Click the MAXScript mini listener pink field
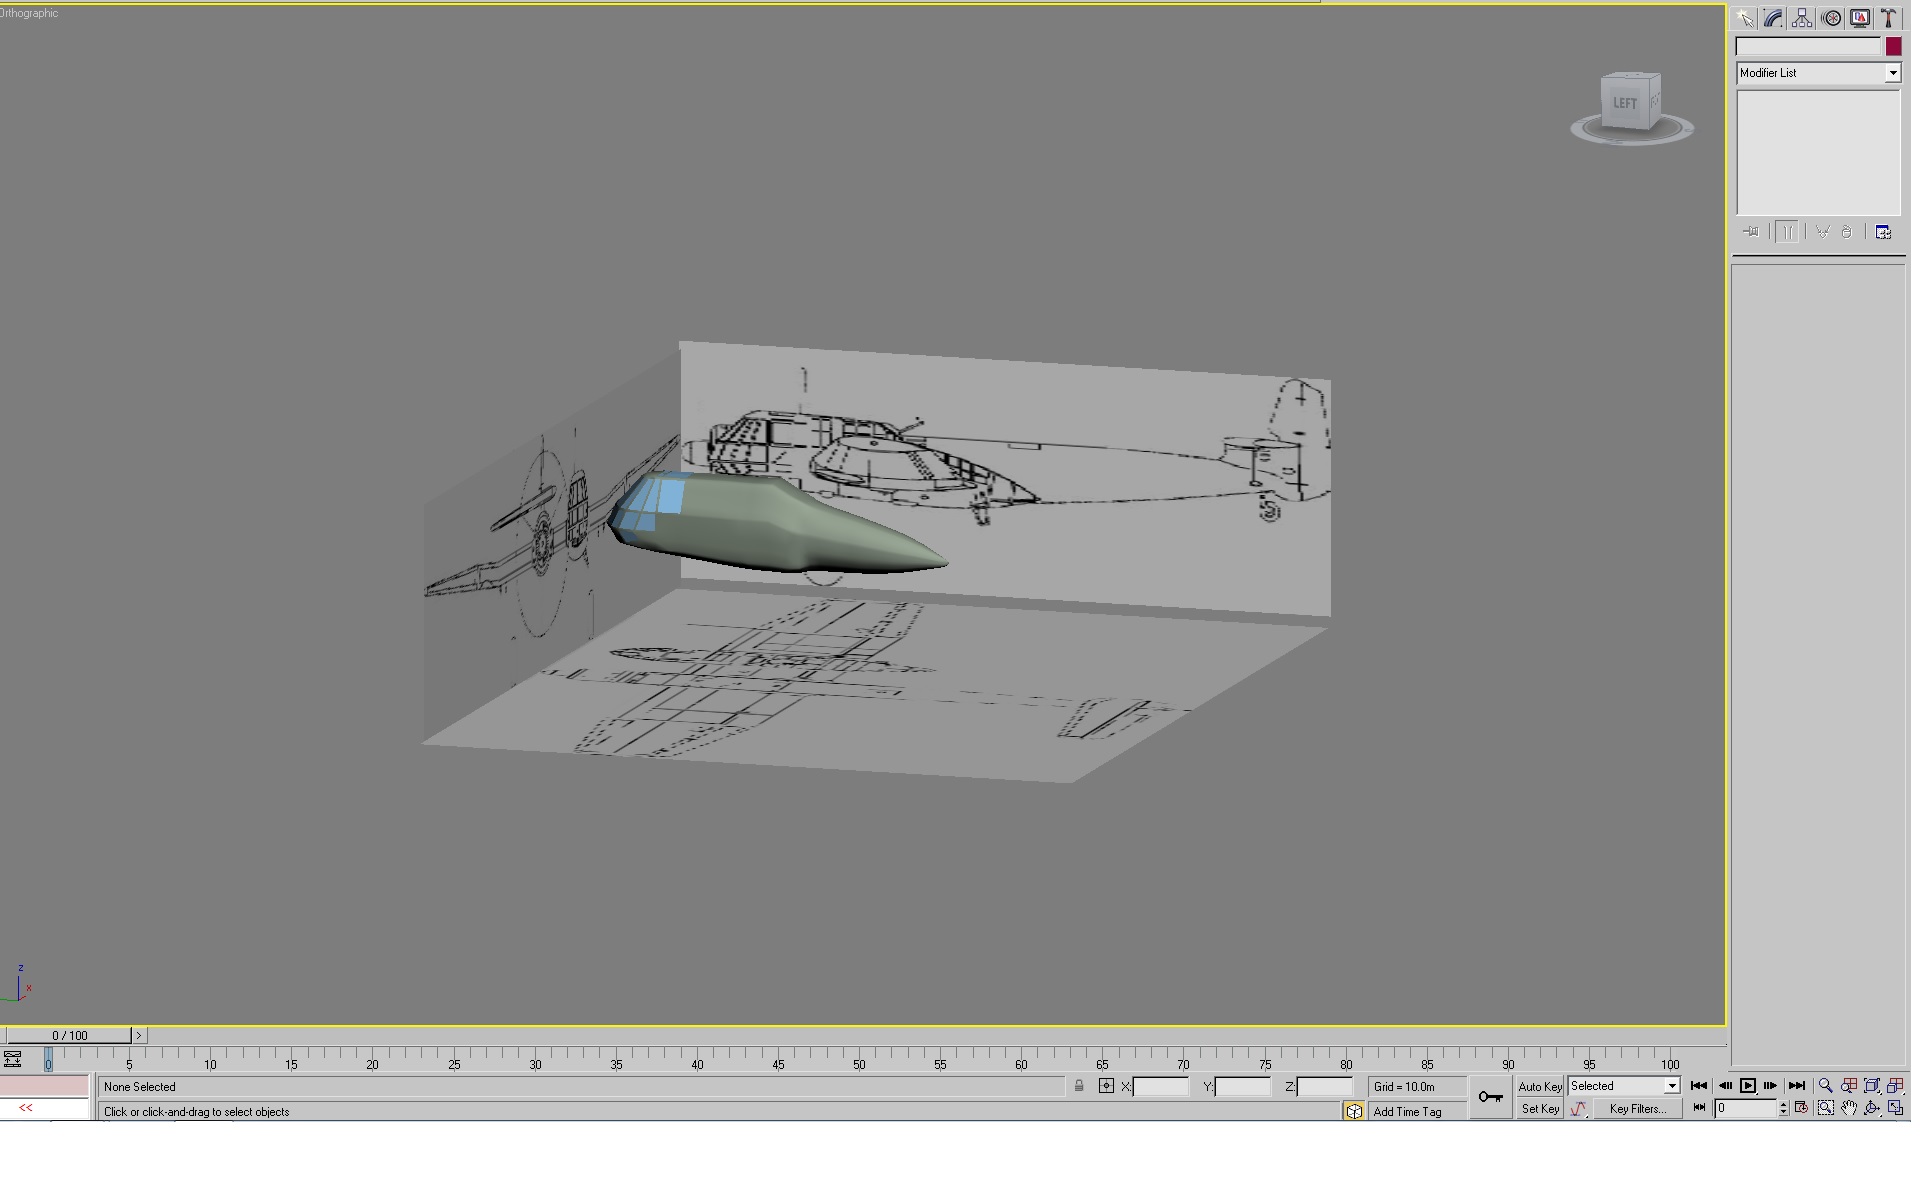 coord(45,1086)
